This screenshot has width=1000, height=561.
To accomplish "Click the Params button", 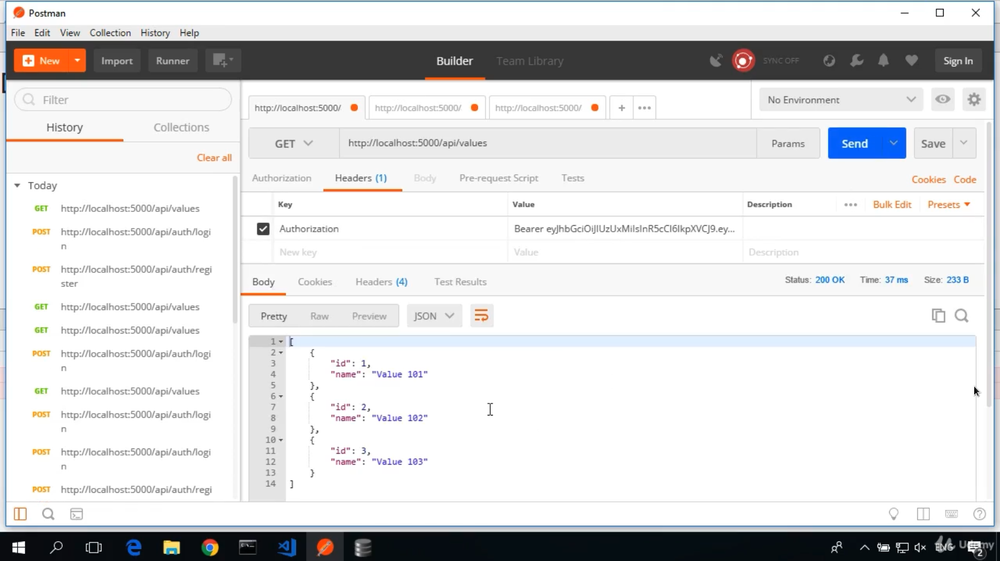I will pyautogui.click(x=788, y=143).
